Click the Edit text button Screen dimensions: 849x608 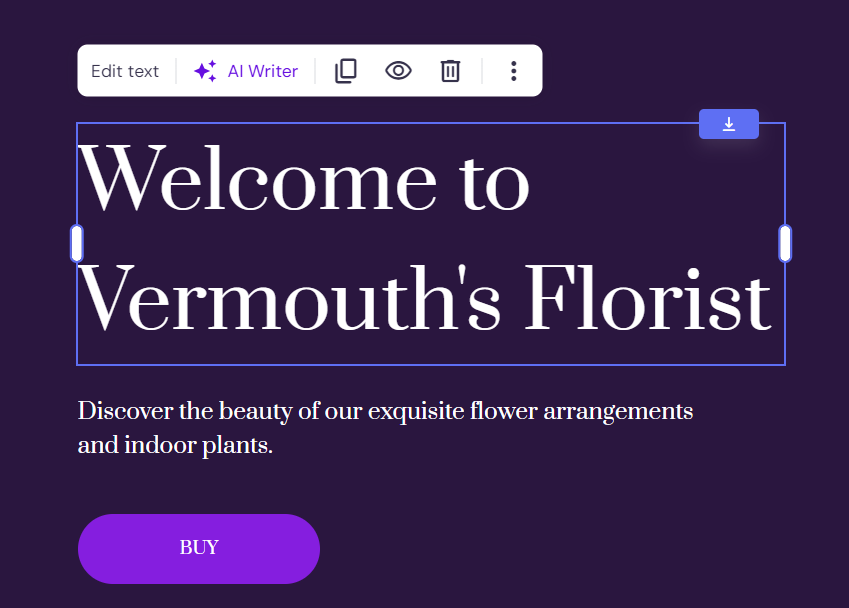tap(125, 71)
